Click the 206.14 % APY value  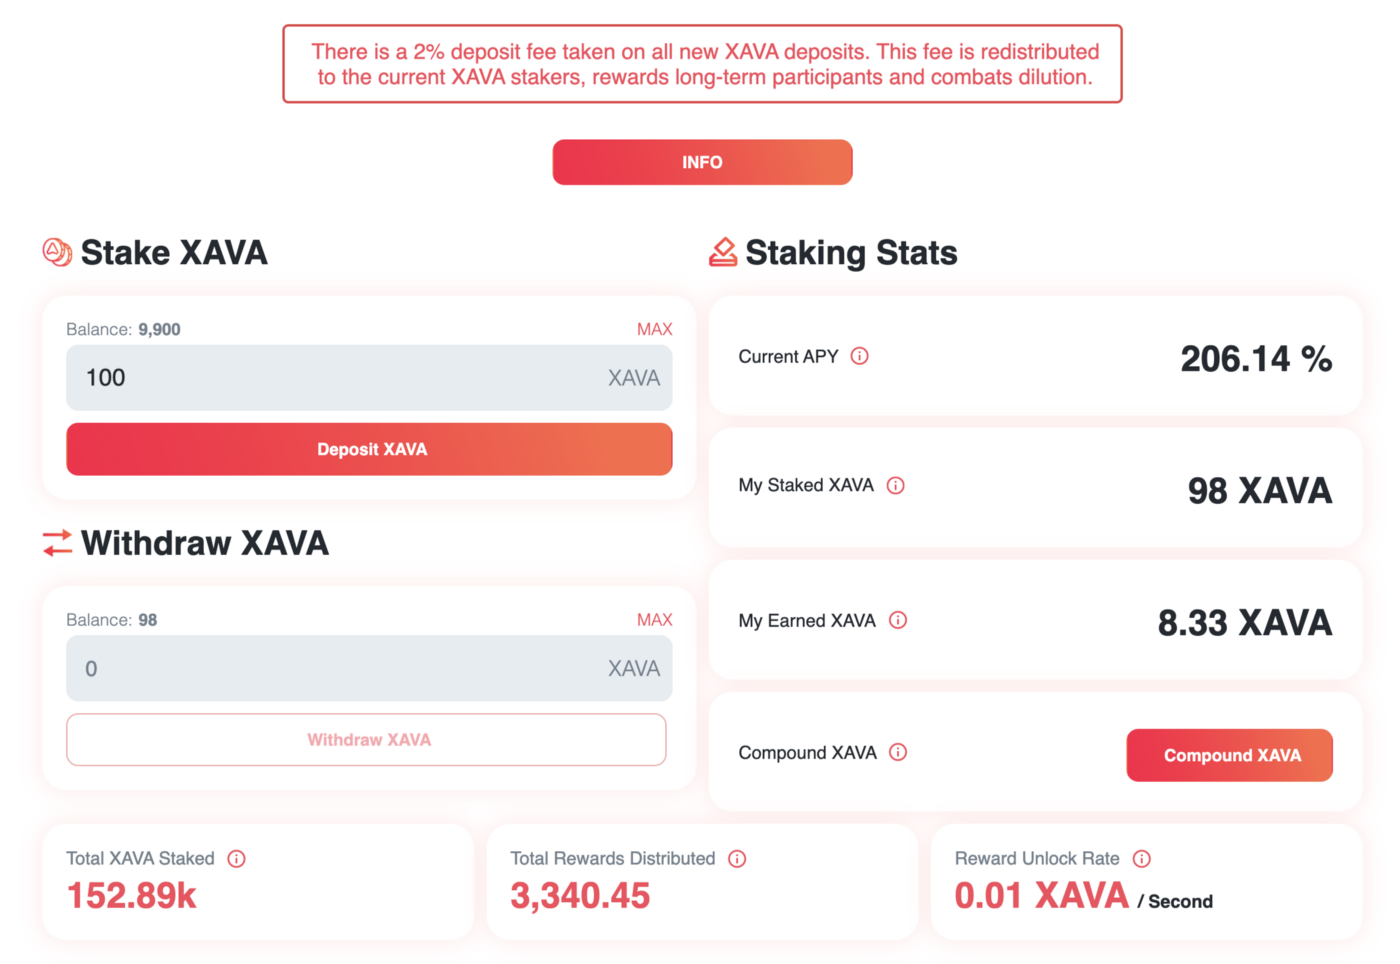[1255, 359]
